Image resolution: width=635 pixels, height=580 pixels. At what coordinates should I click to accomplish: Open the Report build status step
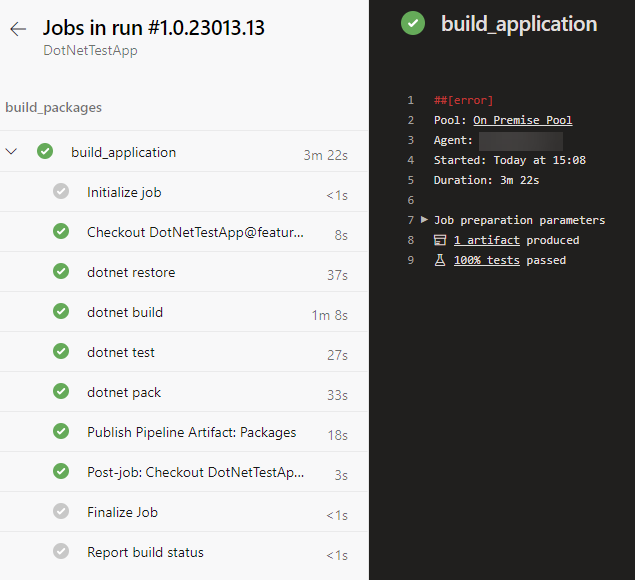tap(145, 552)
